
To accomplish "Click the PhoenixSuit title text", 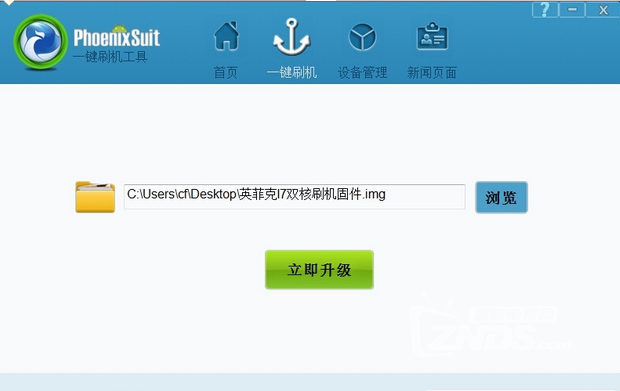I will point(117,38).
